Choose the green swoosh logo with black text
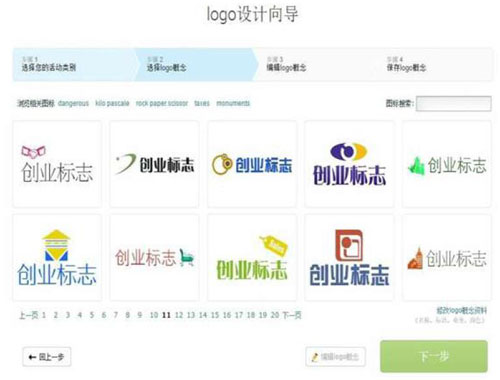 tap(154, 164)
